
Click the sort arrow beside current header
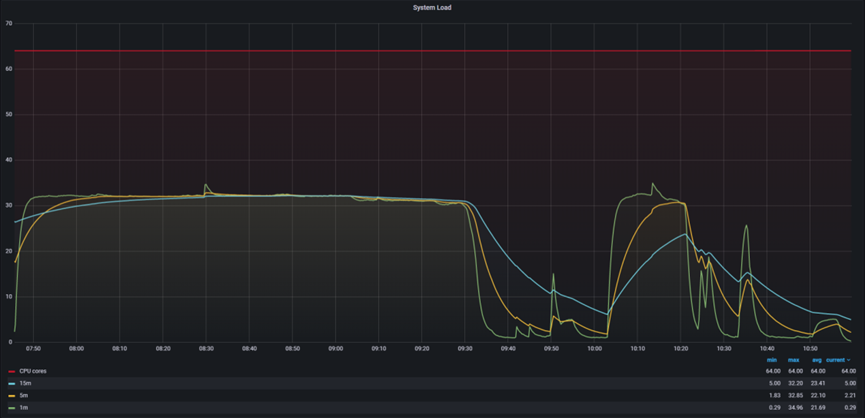click(848, 360)
